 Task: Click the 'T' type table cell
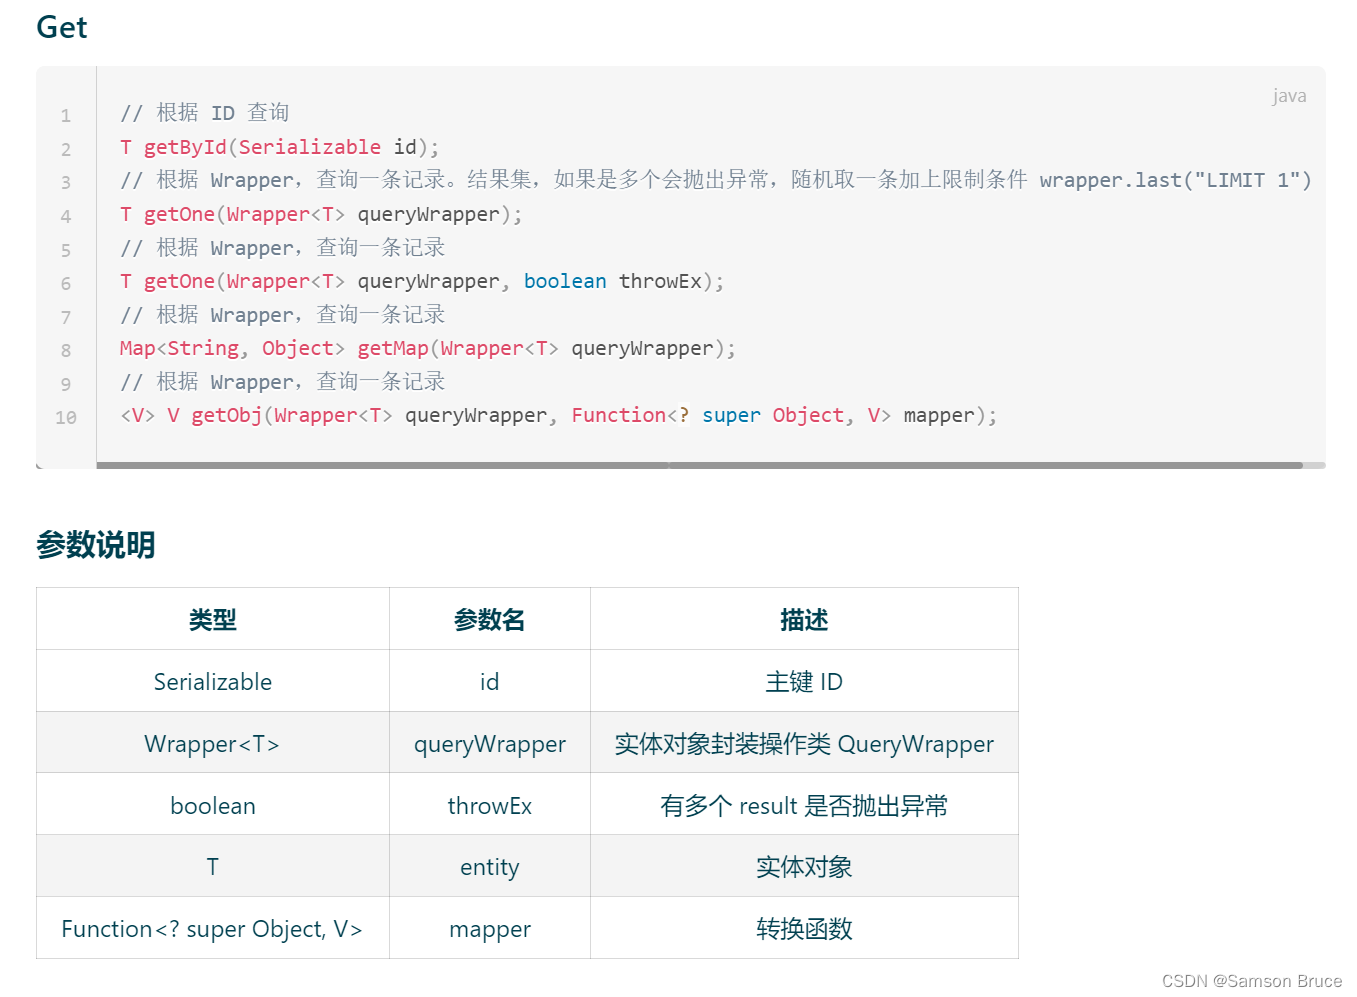[x=213, y=866]
